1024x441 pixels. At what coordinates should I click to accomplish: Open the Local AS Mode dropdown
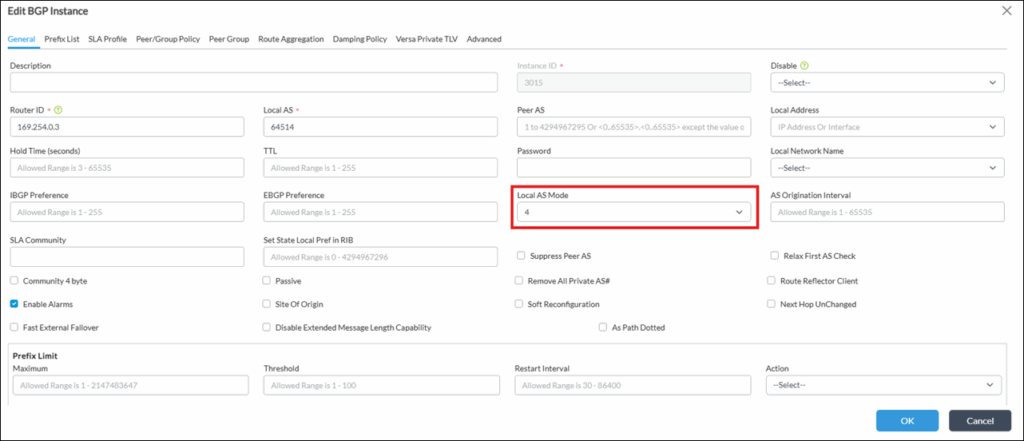click(632, 212)
